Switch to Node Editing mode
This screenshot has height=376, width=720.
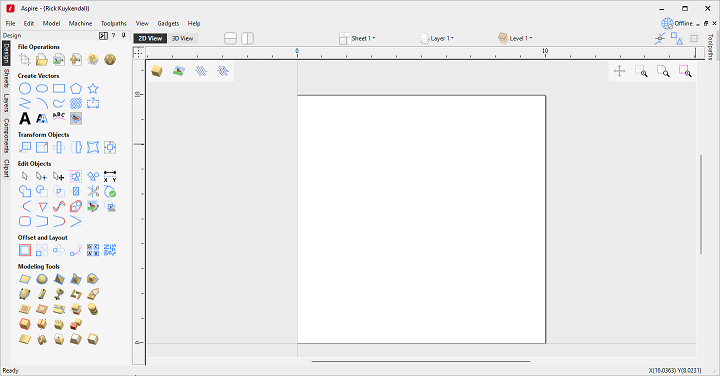point(42,176)
